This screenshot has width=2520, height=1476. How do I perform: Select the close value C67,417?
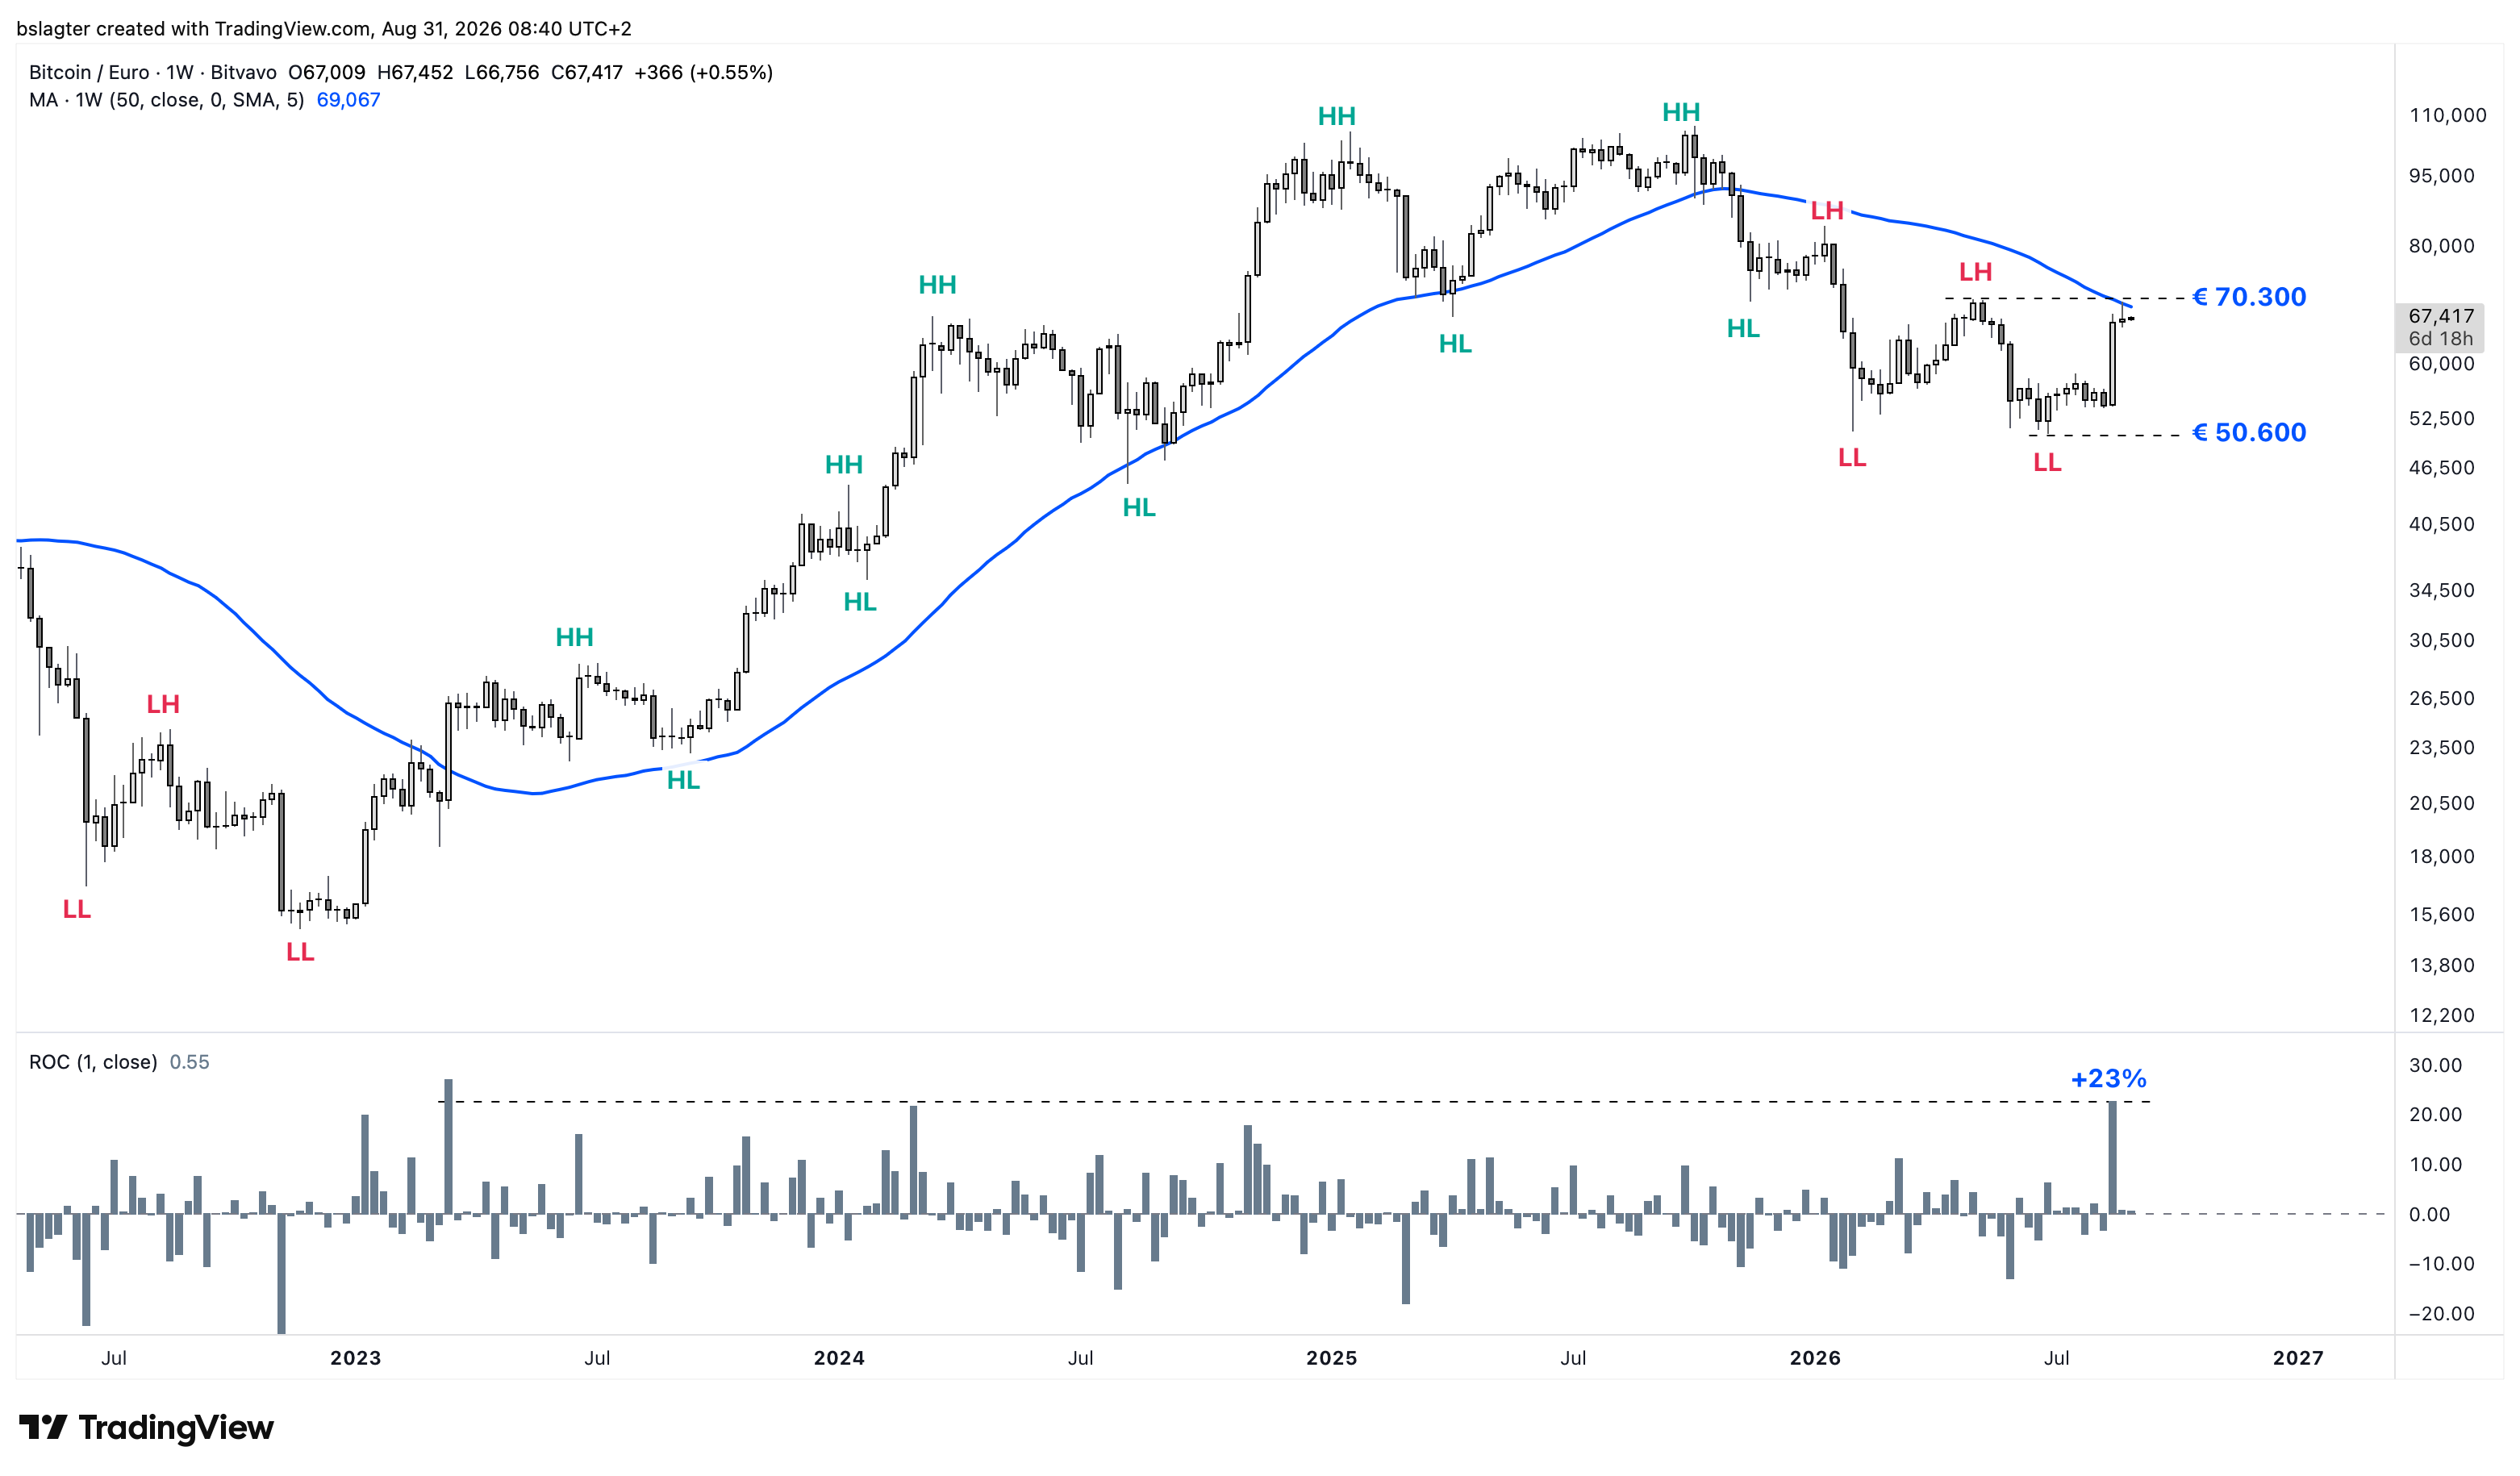point(587,72)
